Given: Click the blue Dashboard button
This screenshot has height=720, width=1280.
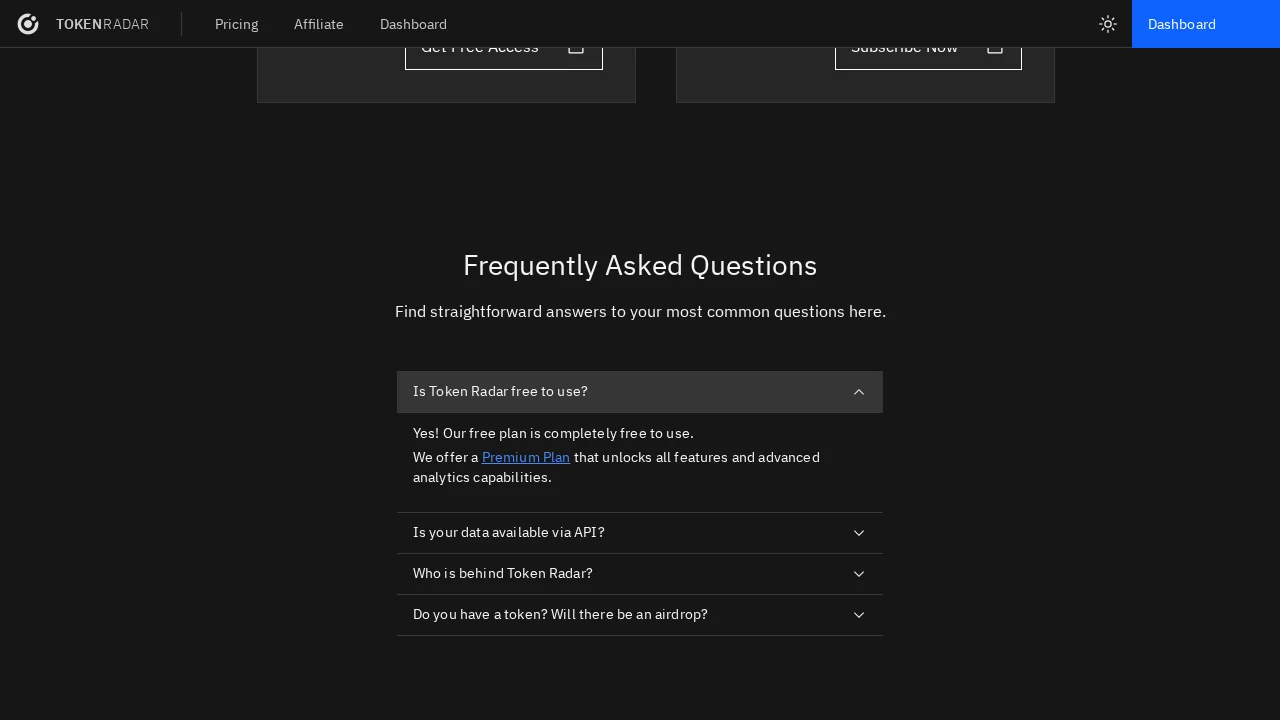Looking at the screenshot, I should pos(1182,24).
